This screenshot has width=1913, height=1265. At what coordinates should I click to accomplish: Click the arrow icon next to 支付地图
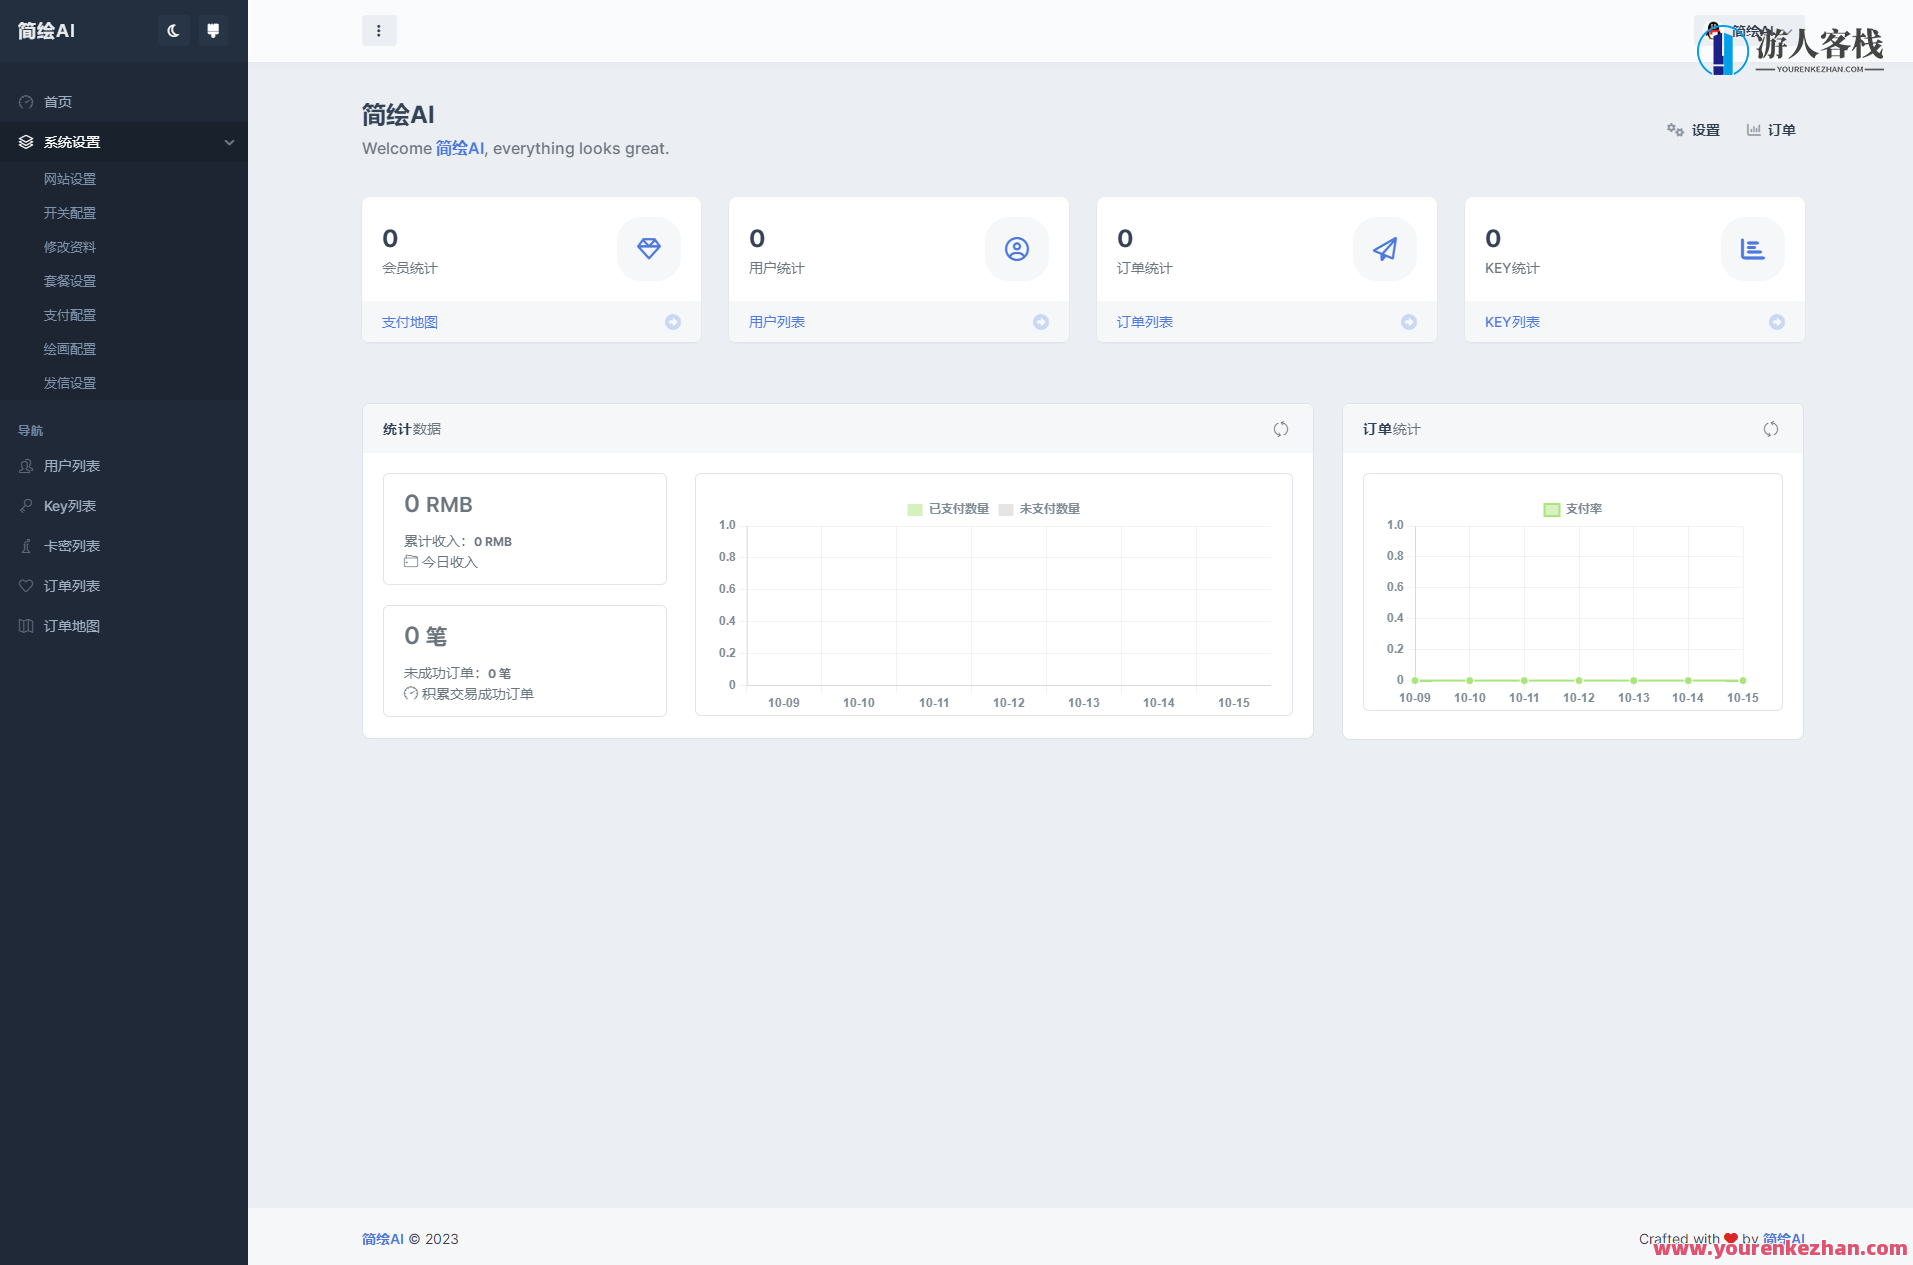[673, 322]
